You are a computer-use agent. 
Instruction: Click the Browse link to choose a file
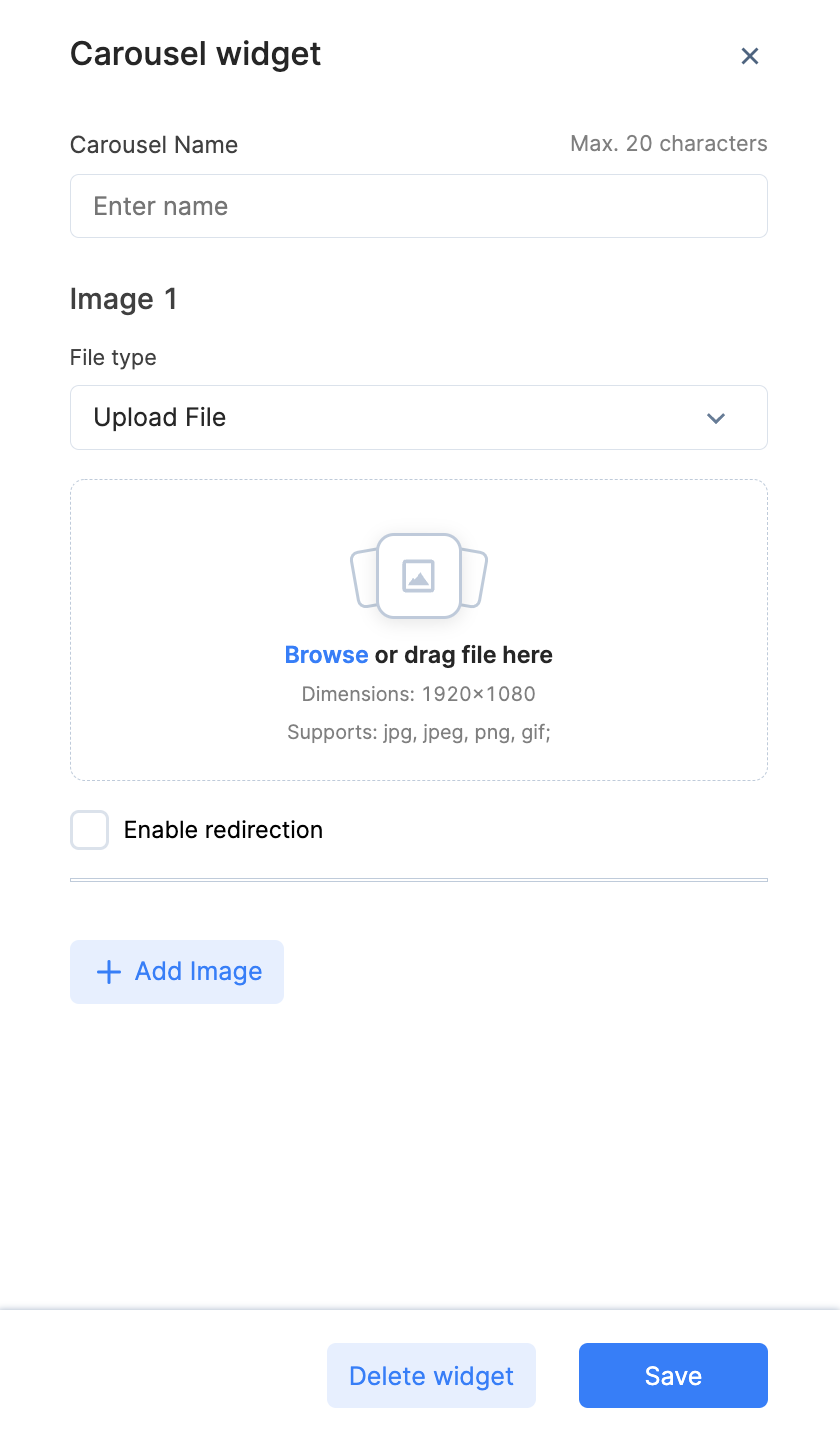click(326, 655)
